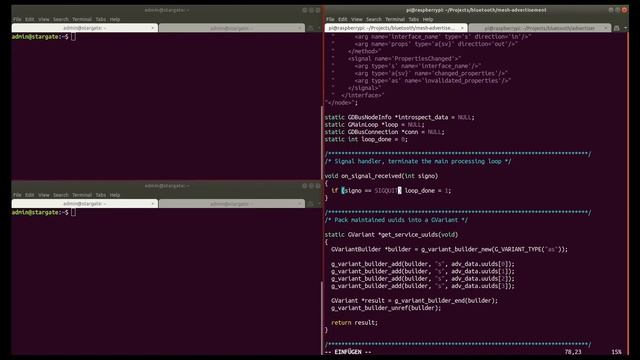Click the 'GVariantBuilder *builder = g_variant_builder_new' line
640x360 pixels.
point(449,249)
